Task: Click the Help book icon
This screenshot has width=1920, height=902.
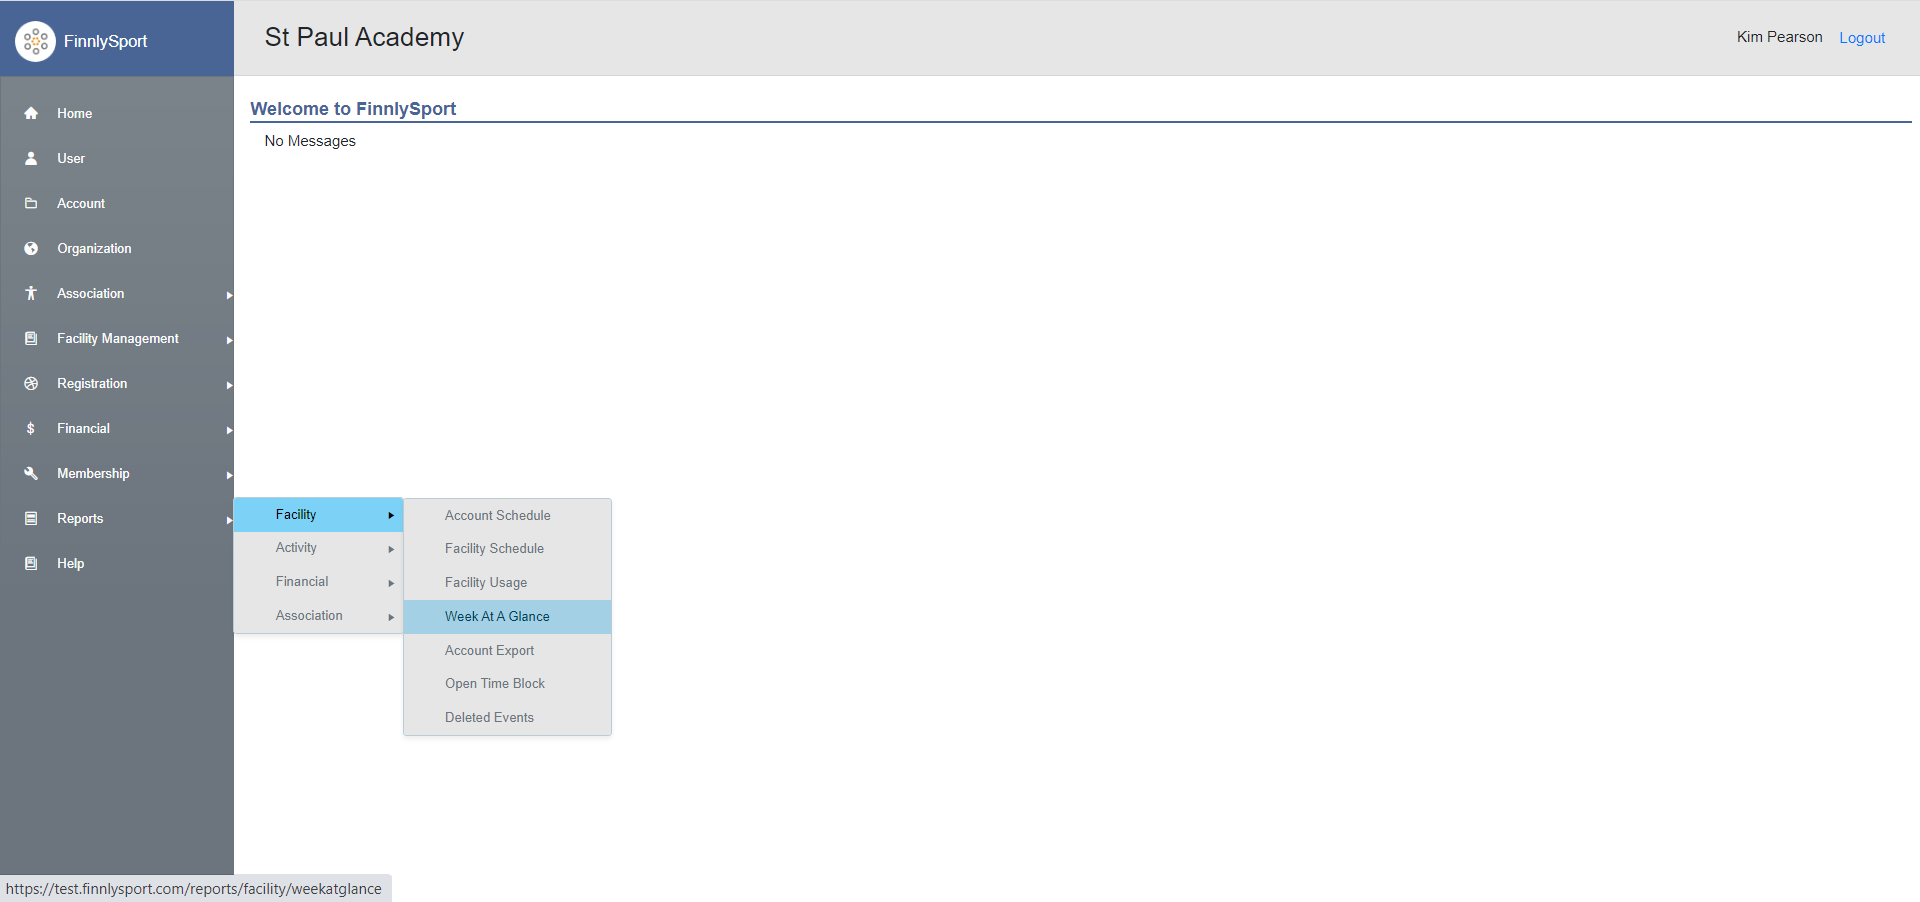Action: (x=31, y=563)
